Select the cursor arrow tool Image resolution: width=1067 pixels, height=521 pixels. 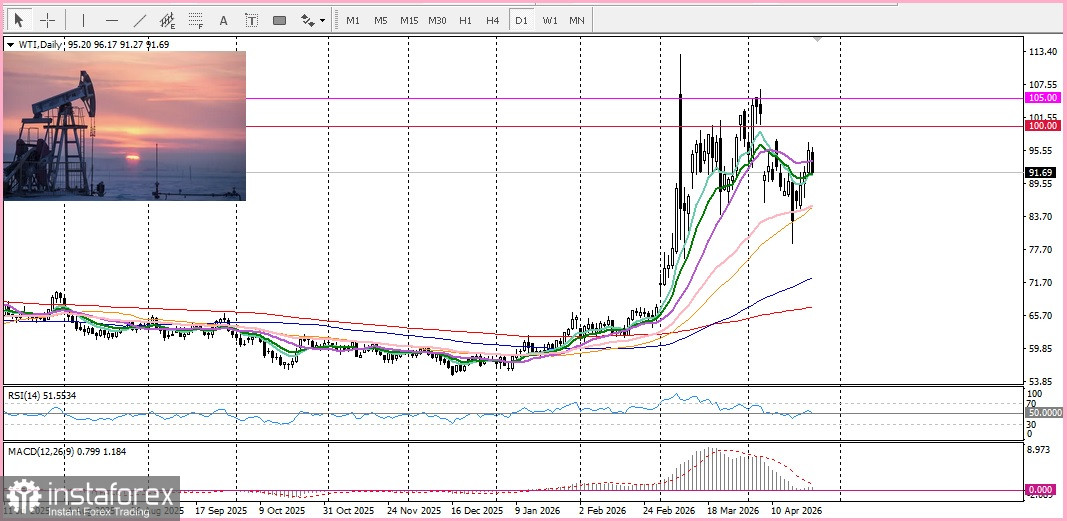(19, 20)
